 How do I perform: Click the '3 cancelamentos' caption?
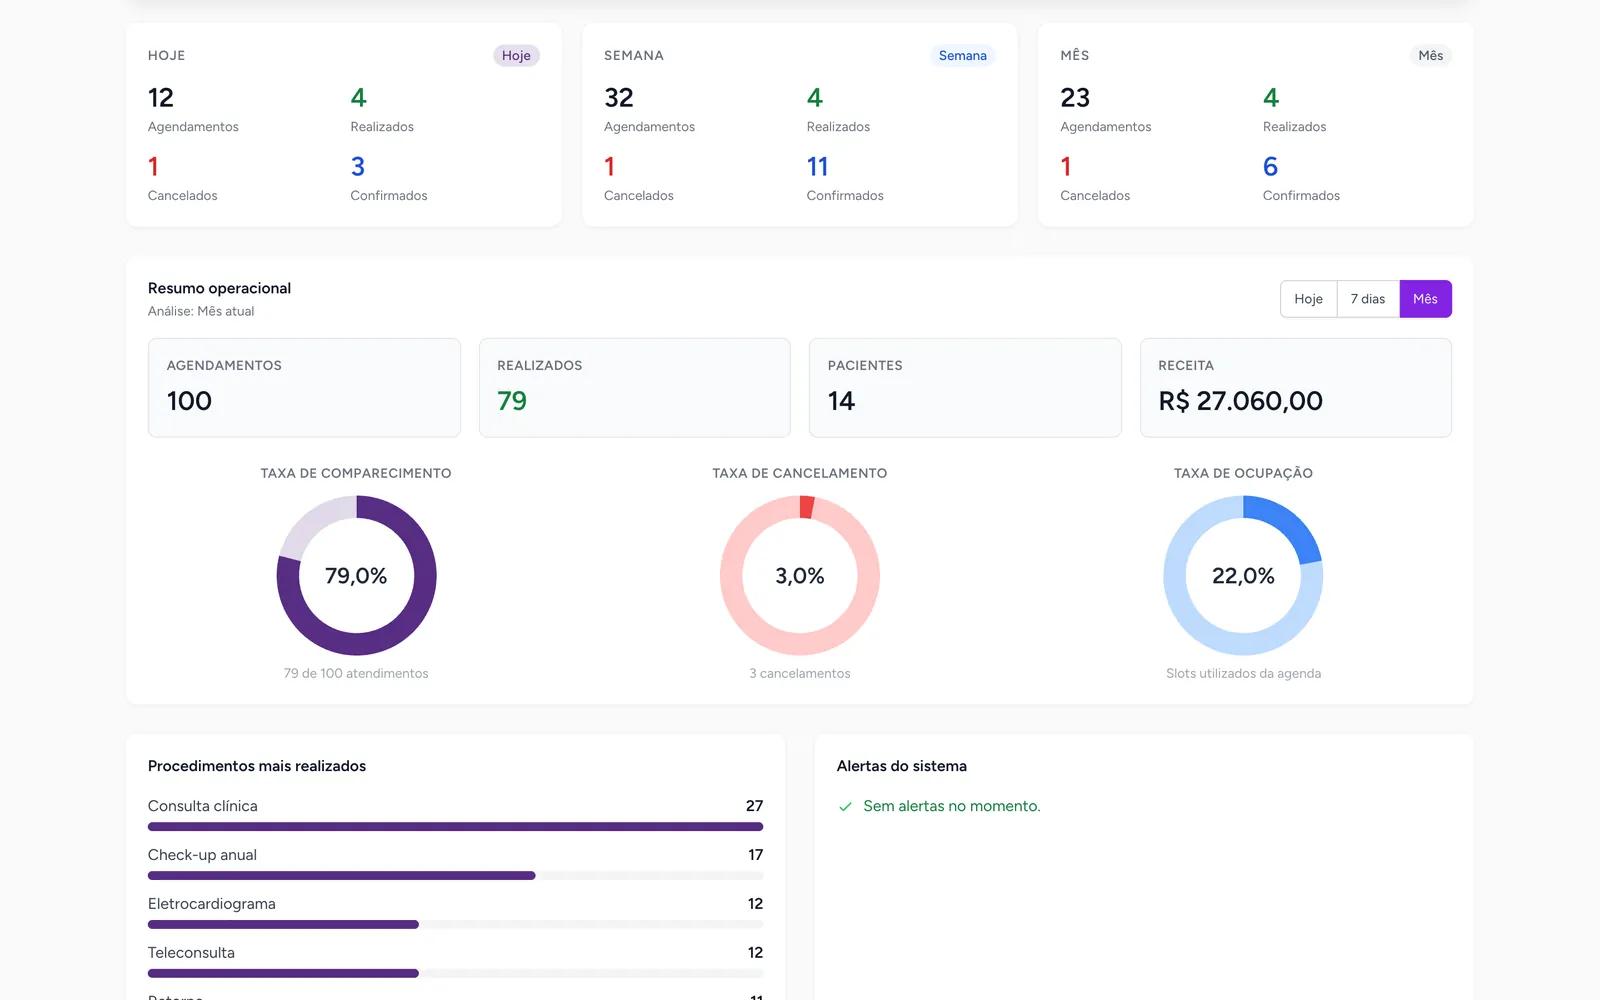pyautogui.click(x=800, y=674)
